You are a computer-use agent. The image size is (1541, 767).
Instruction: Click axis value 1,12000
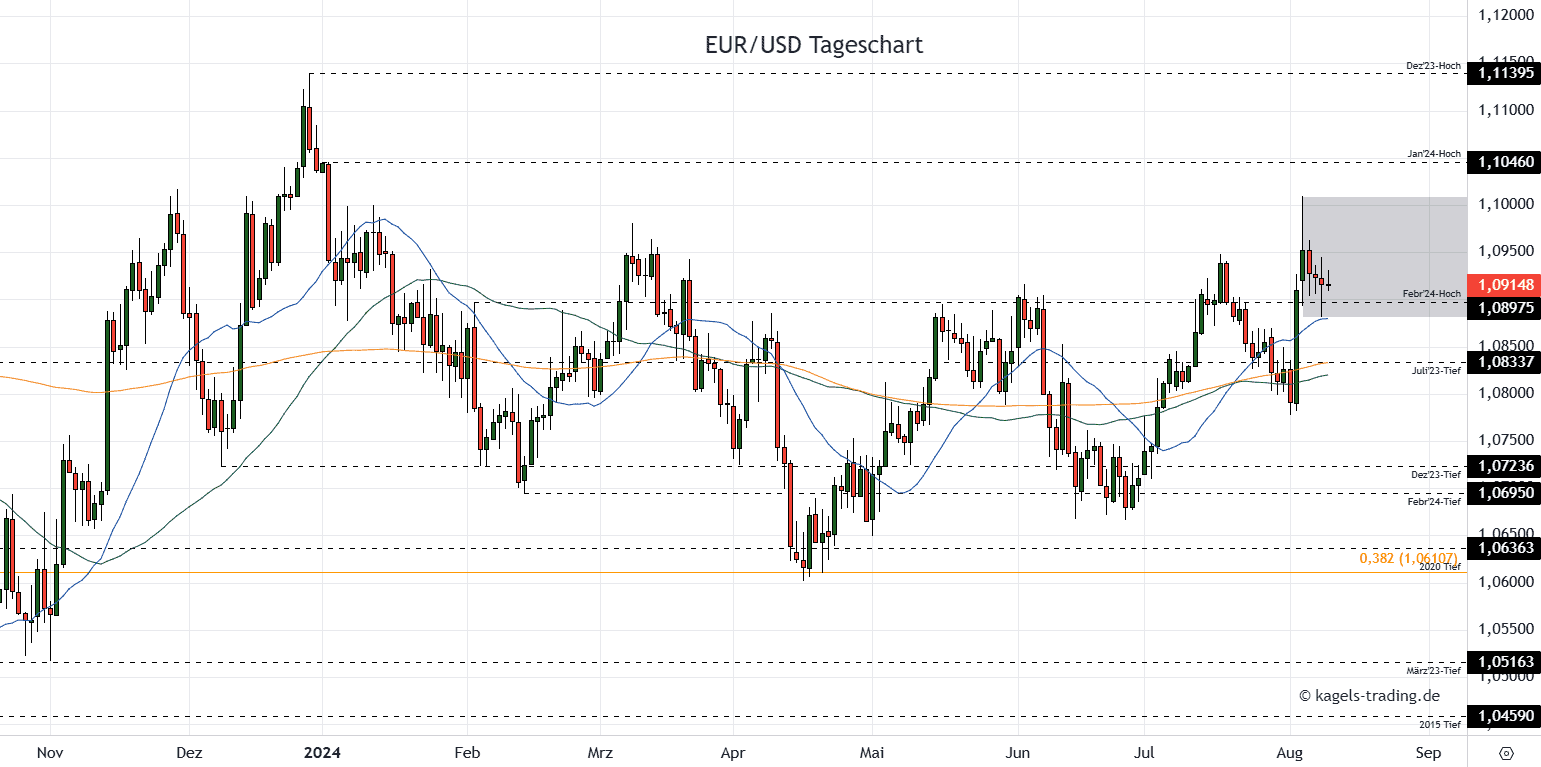coord(1506,16)
